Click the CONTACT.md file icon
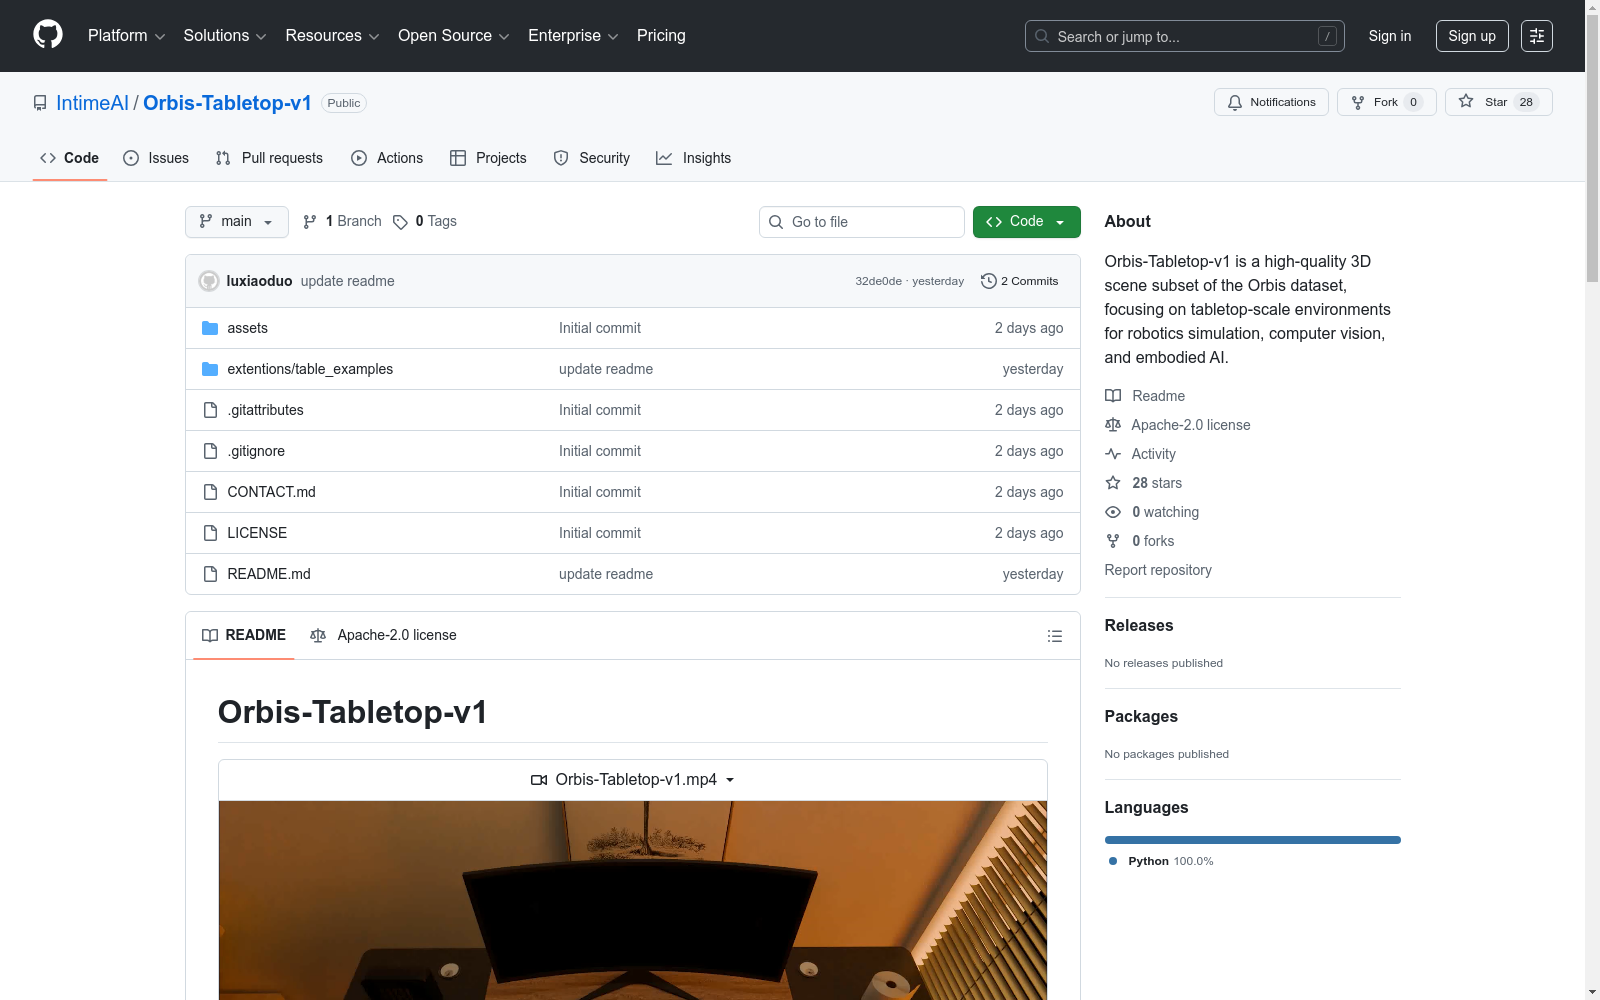Screen dimensions: 1600x1000 coord(210,492)
